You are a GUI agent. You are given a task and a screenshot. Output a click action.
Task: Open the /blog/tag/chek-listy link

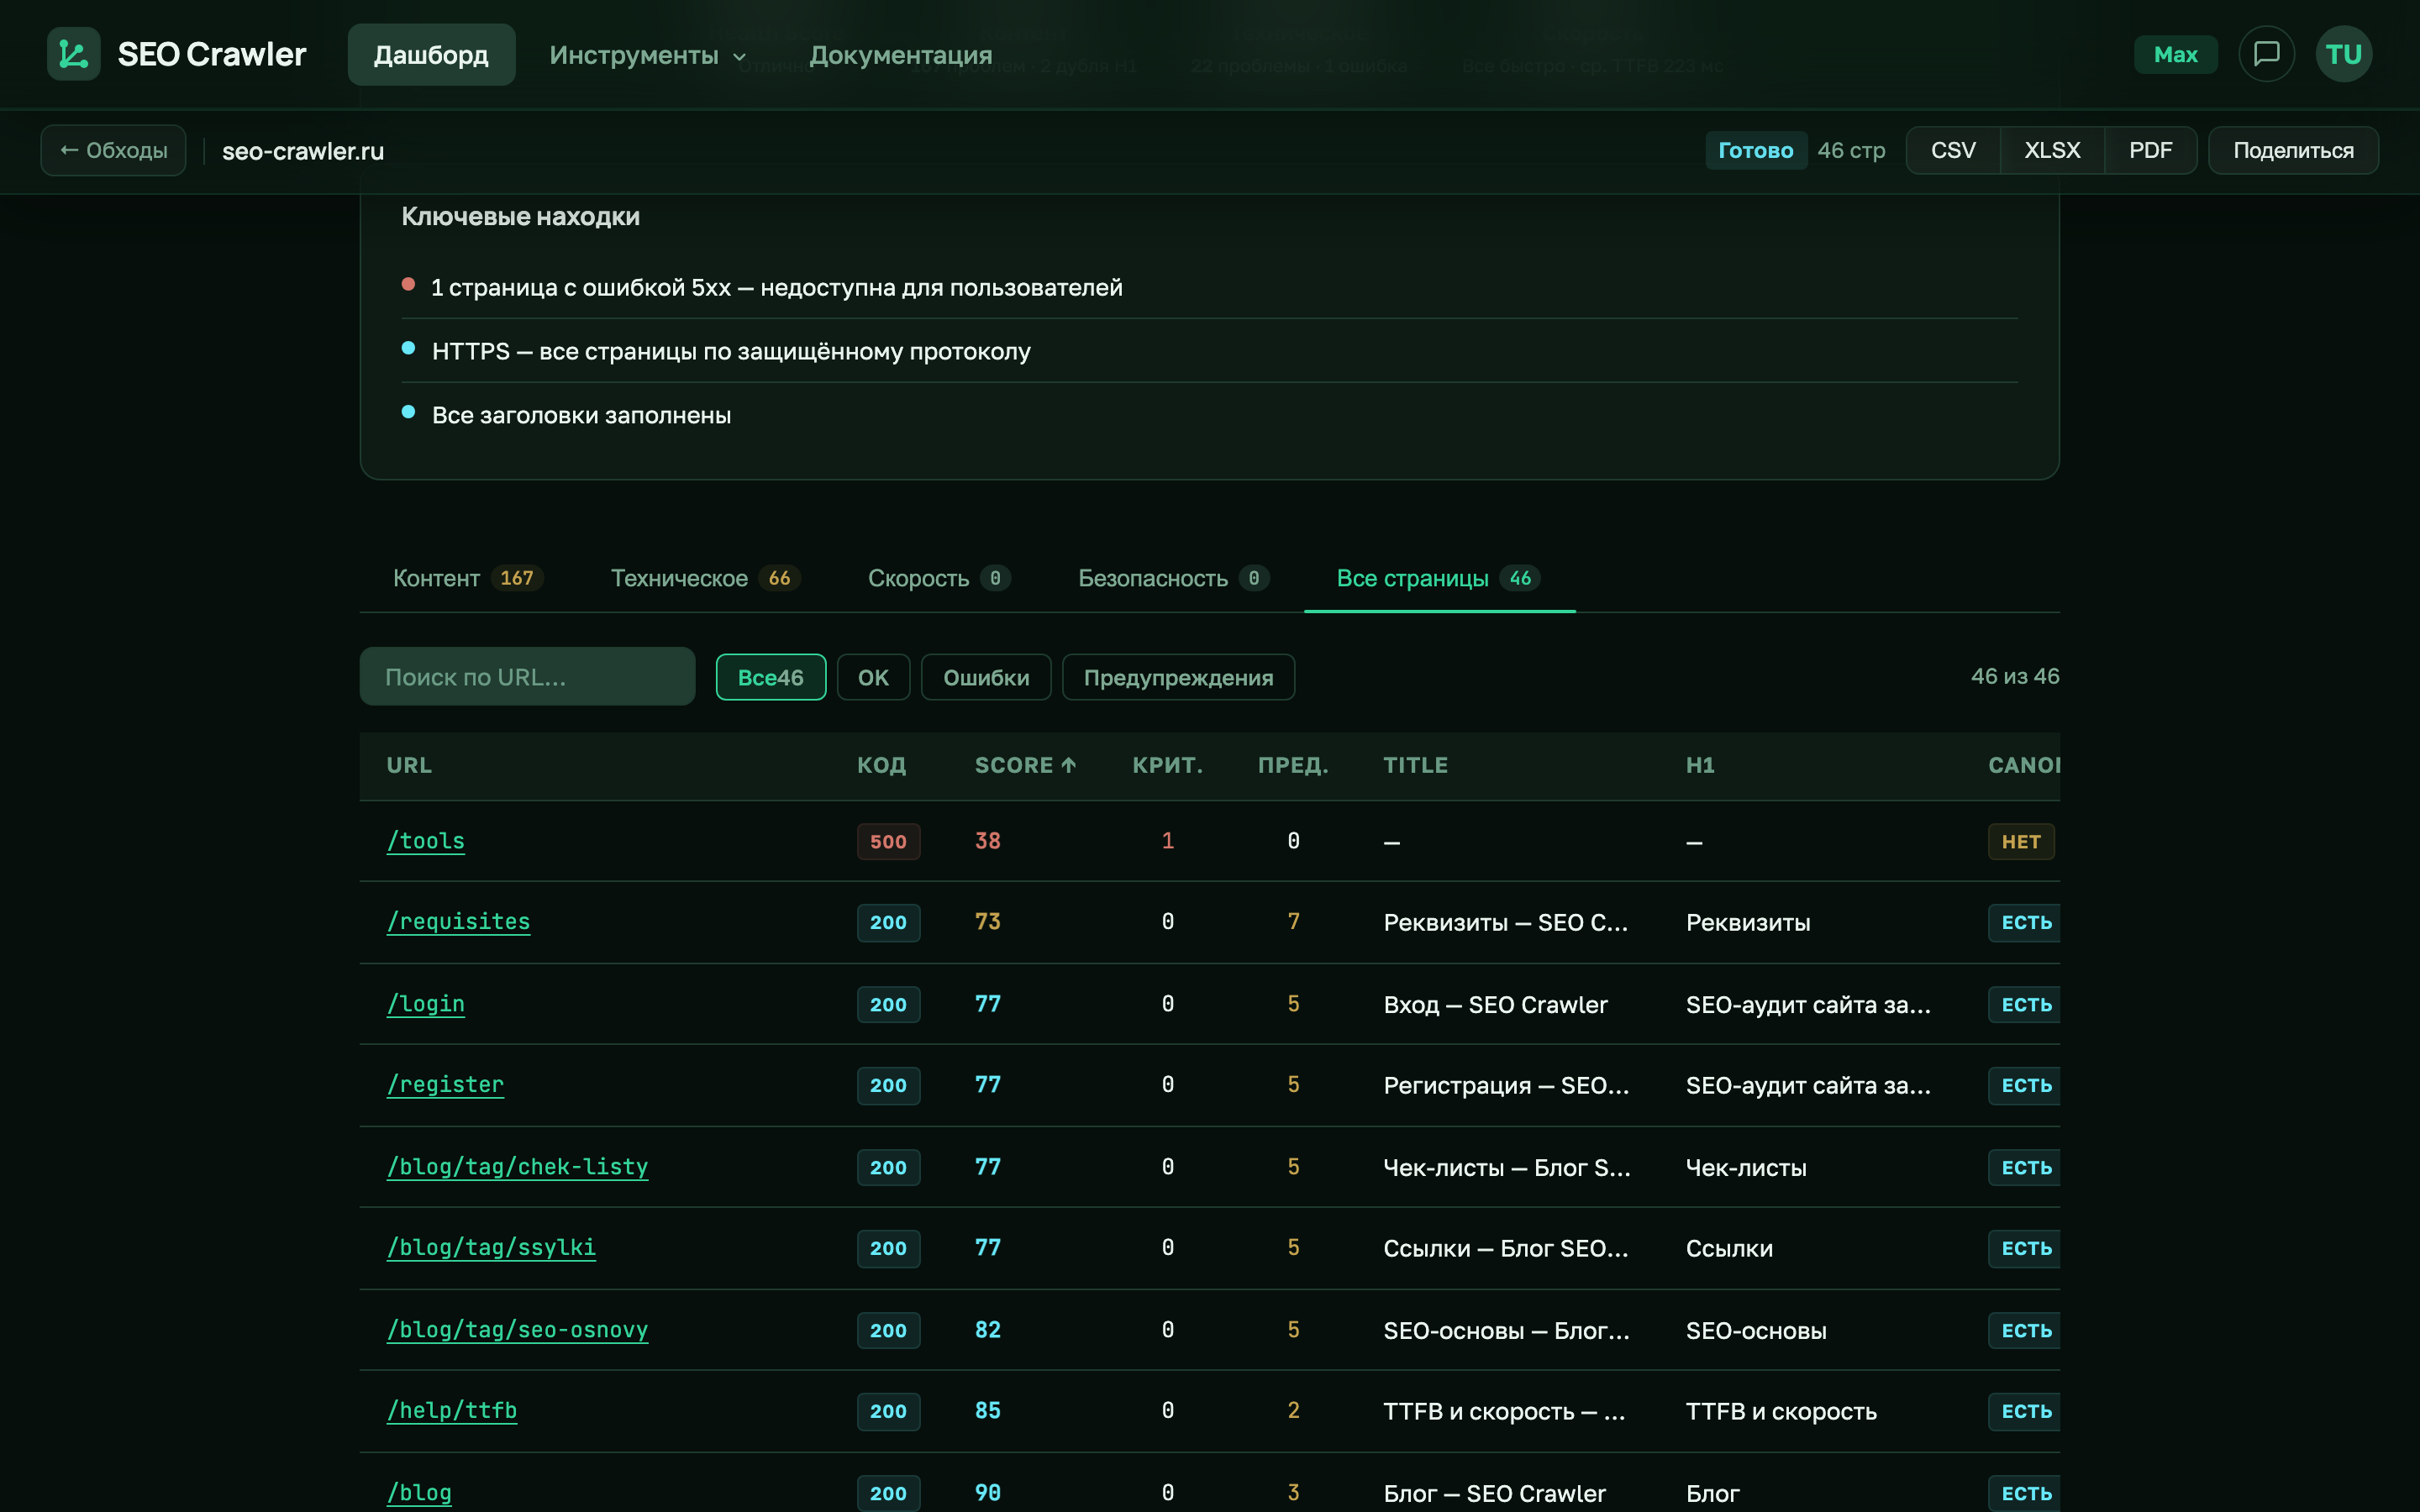coord(517,1167)
